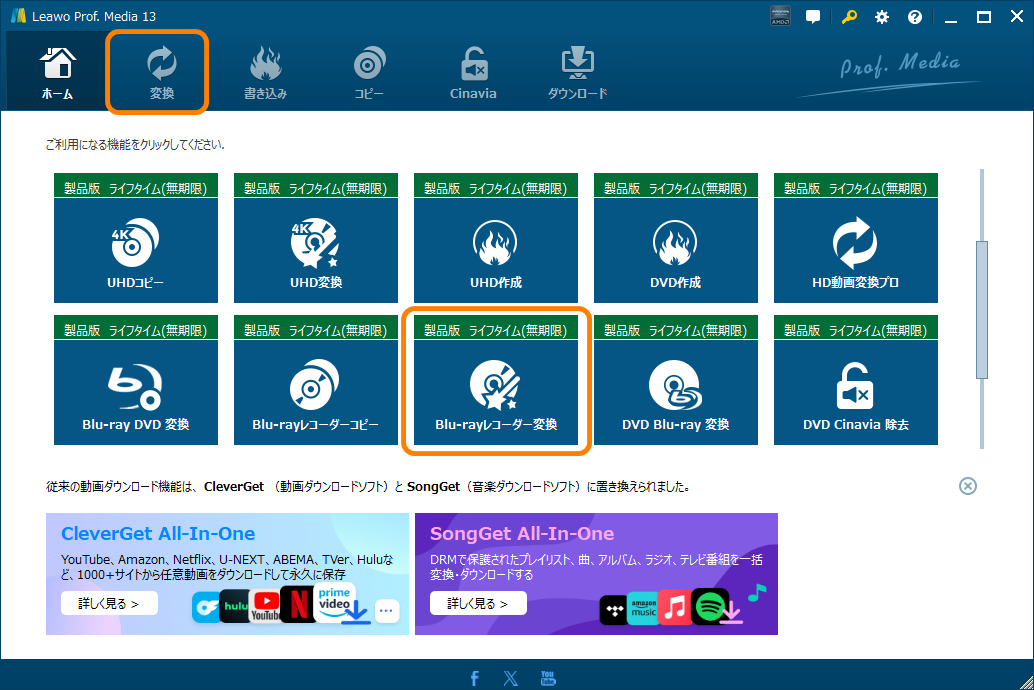Open DVD Cinavia 除去 module
1034x690 pixels.
pos(856,392)
